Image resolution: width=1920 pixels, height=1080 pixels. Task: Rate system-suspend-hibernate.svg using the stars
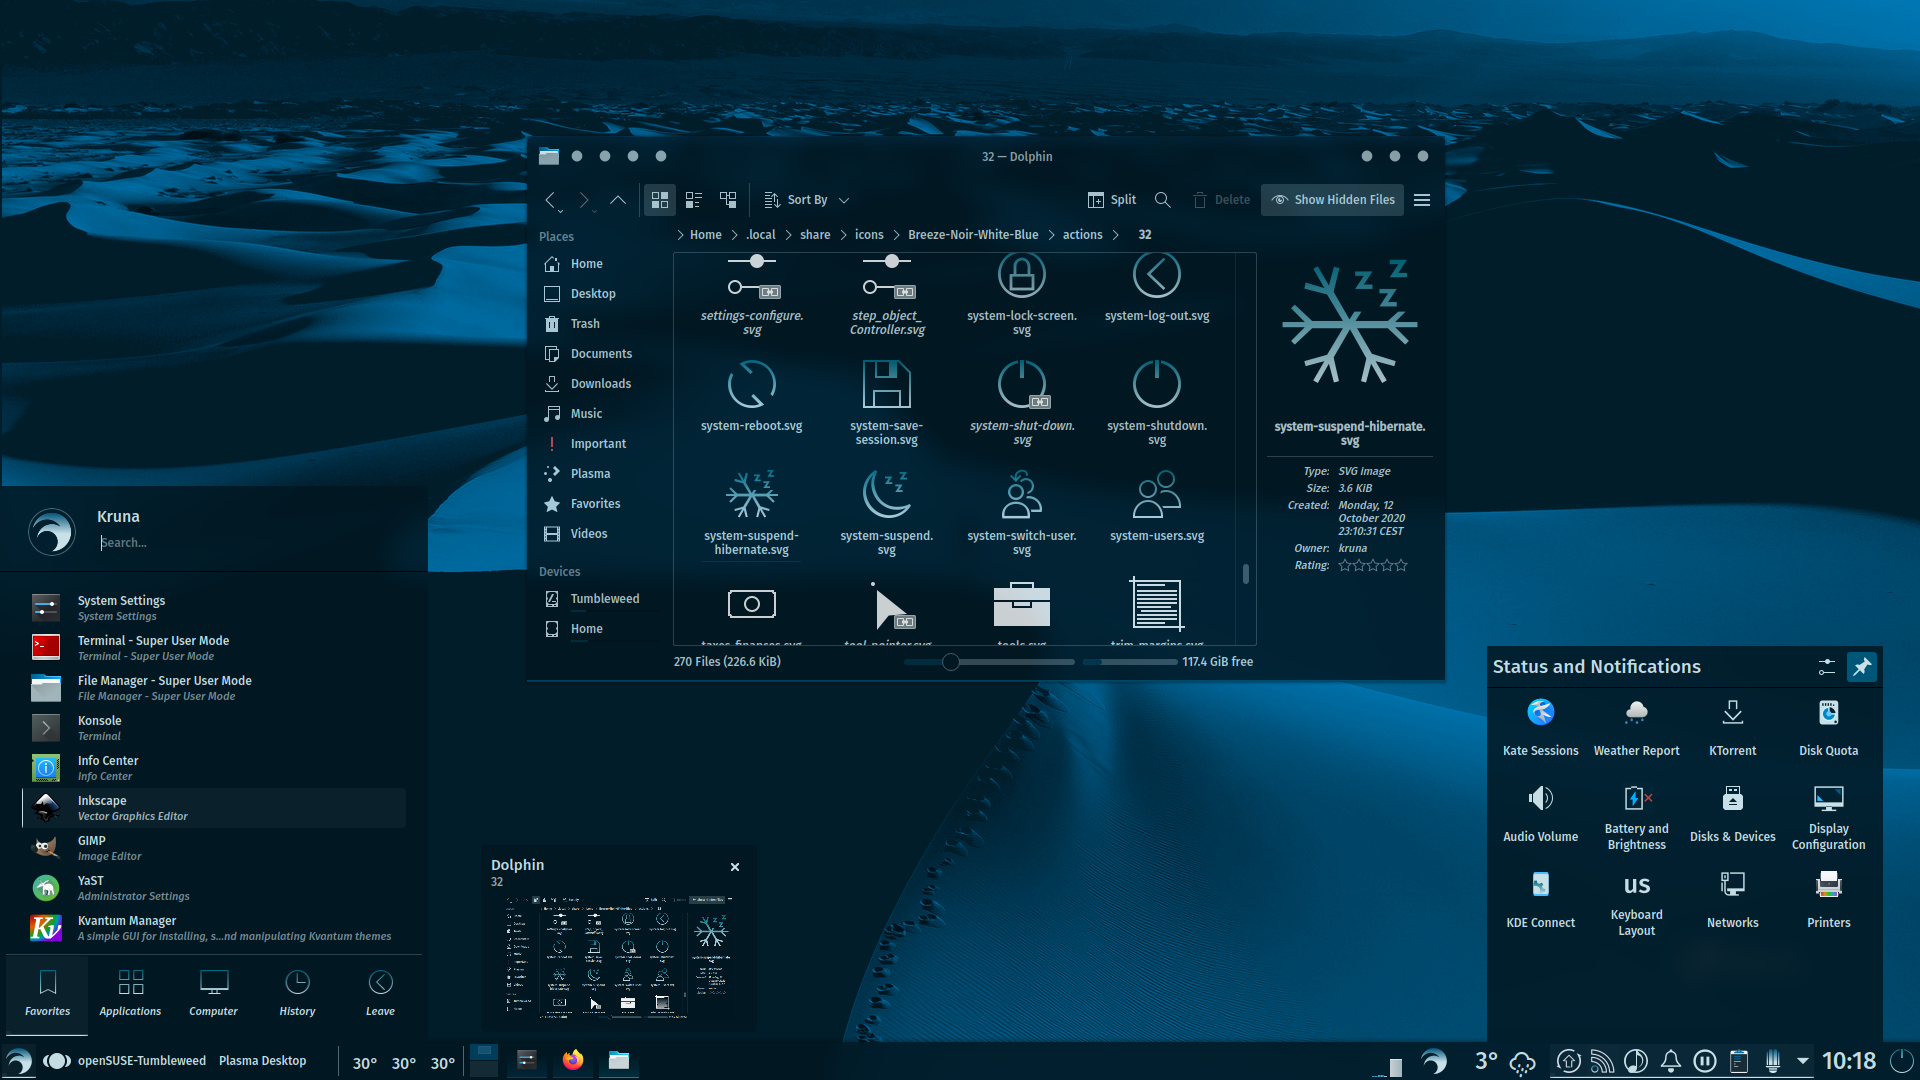1373,565
